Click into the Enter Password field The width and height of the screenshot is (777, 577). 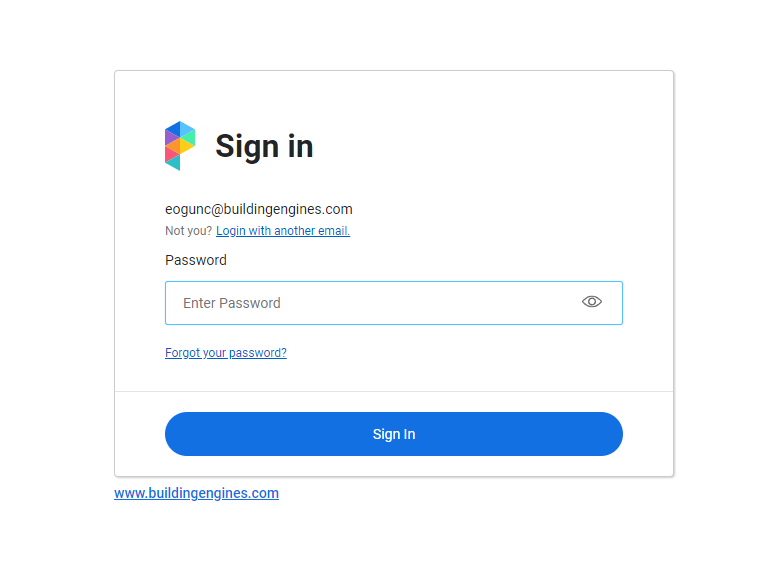[x=370, y=303]
